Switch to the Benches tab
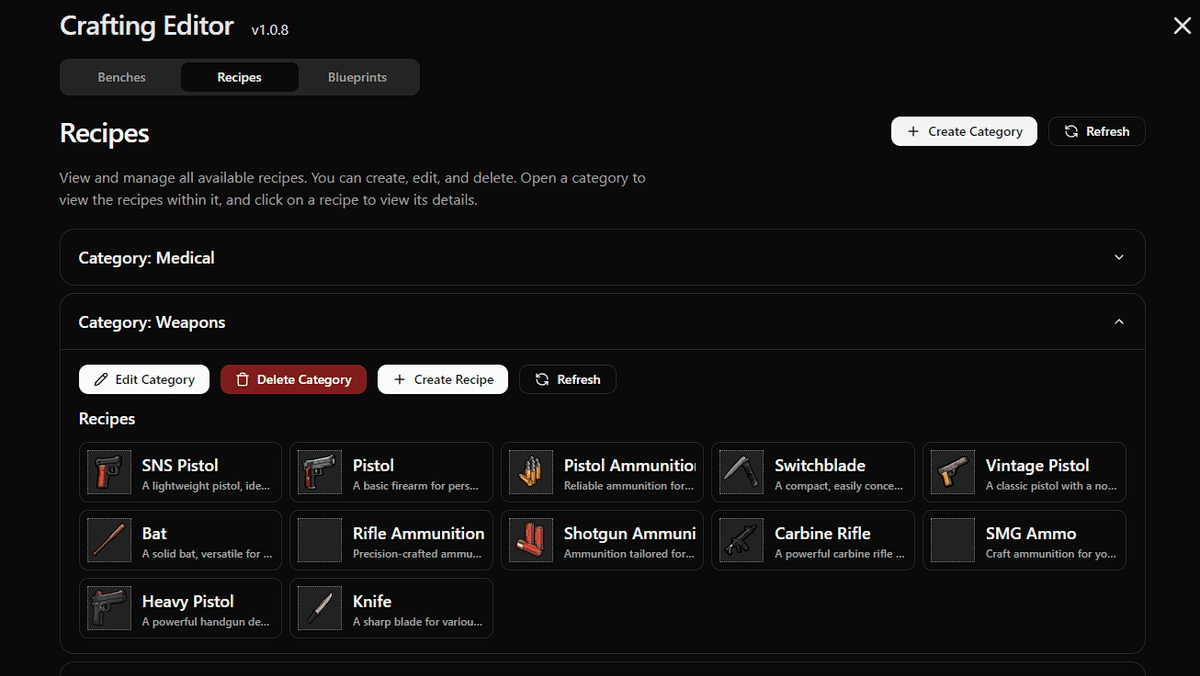1200x676 pixels. (x=121, y=76)
